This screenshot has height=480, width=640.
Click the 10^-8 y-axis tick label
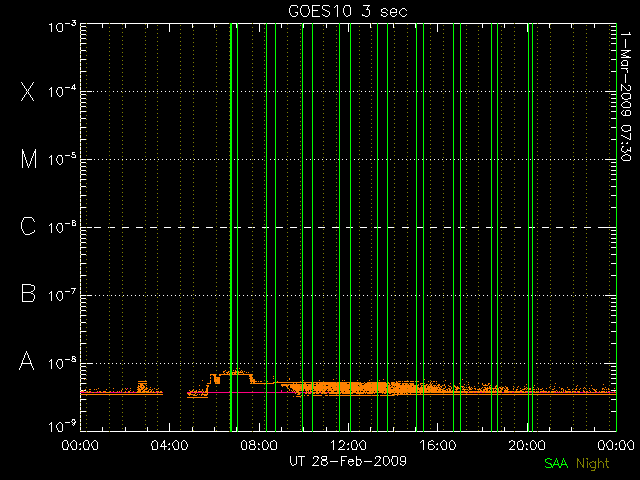[62, 363]
